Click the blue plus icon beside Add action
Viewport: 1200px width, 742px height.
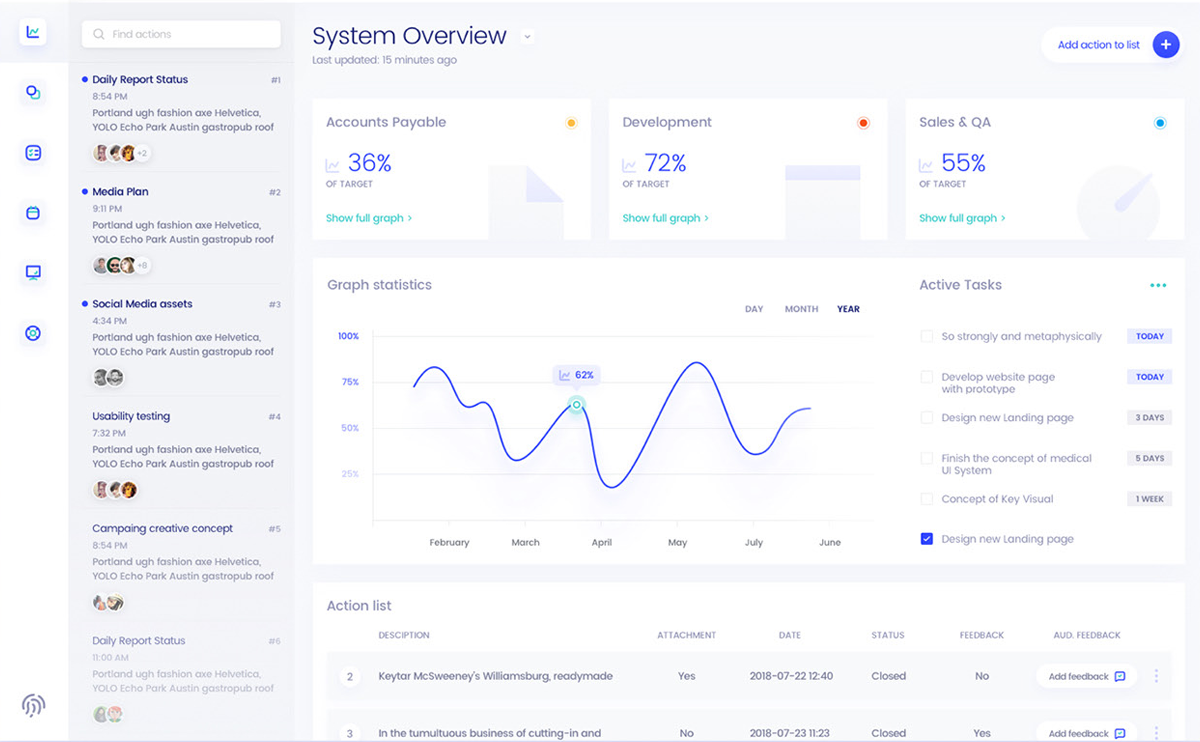[1165, 45]
